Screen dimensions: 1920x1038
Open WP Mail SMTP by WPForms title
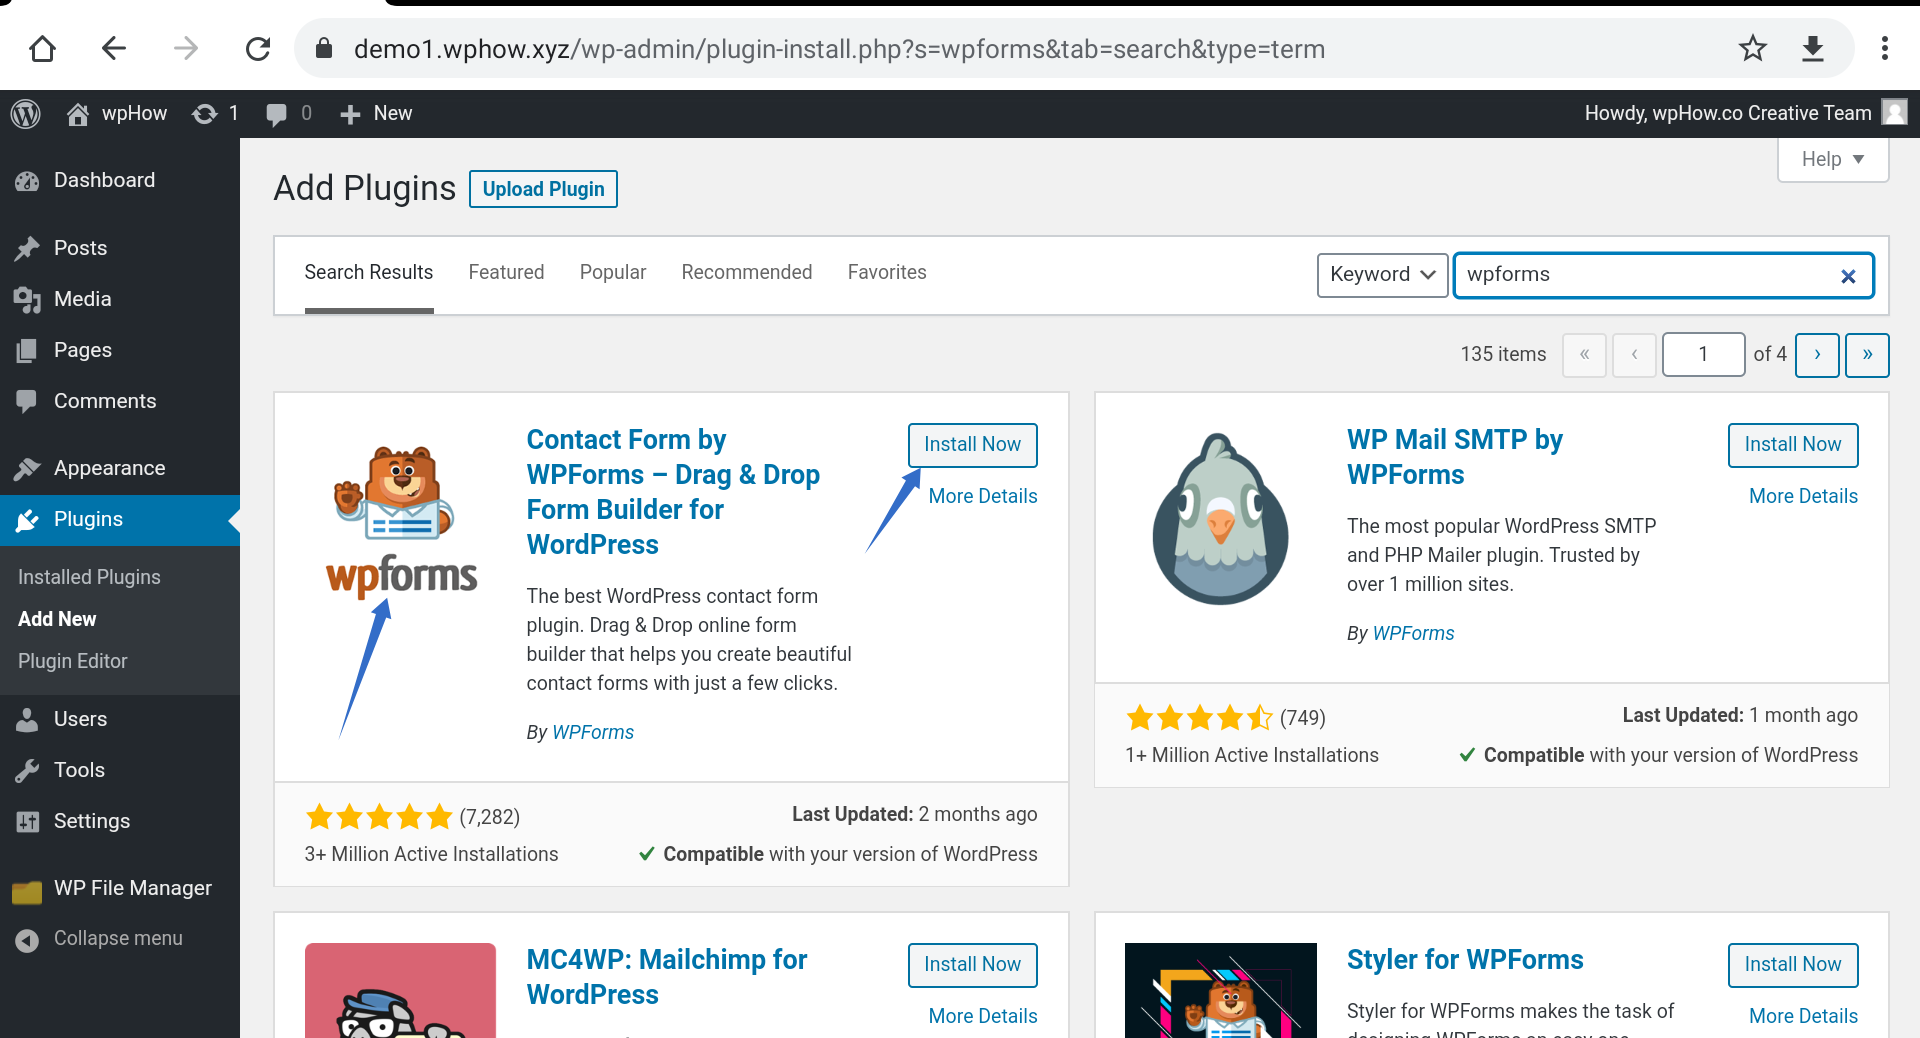(1454, 457)
